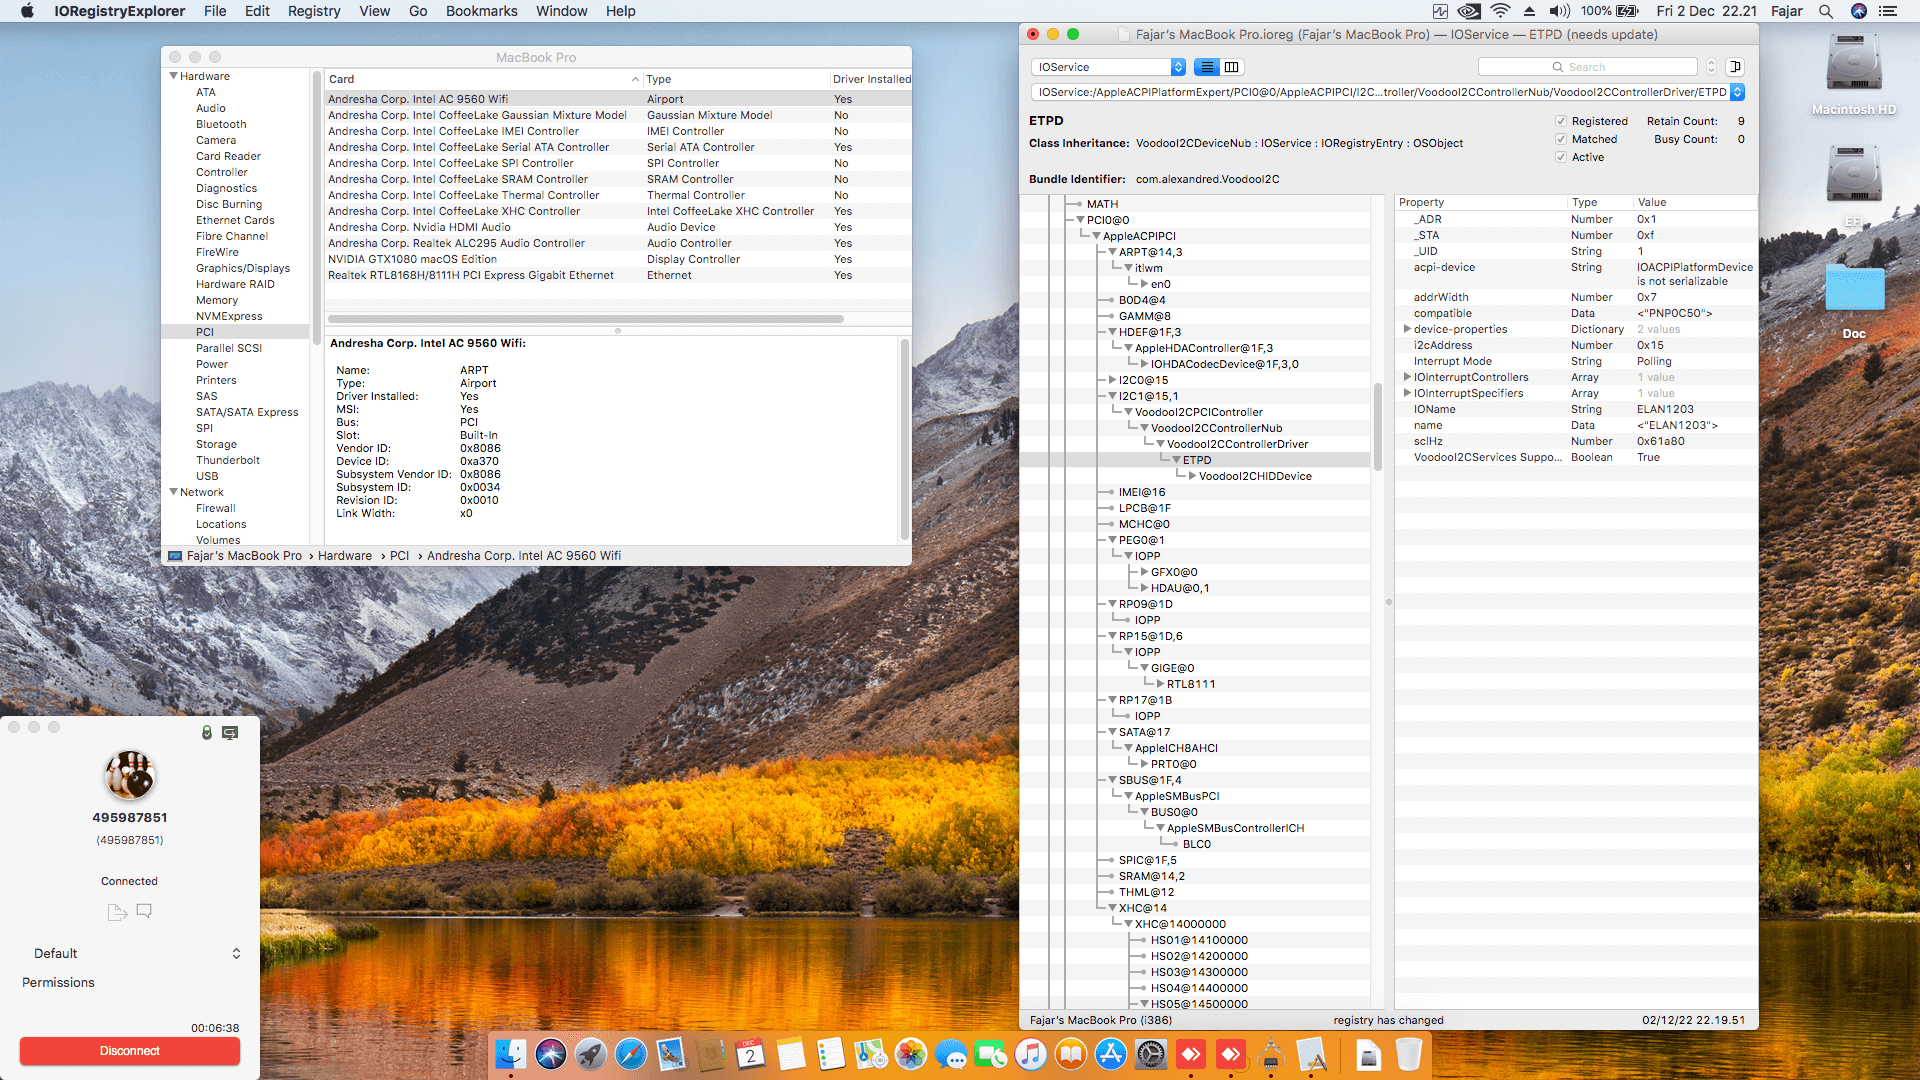Click the horizontal scrollbar under the card list
This screenshot has height=1080, width=1920.
(x=585, y=319)
